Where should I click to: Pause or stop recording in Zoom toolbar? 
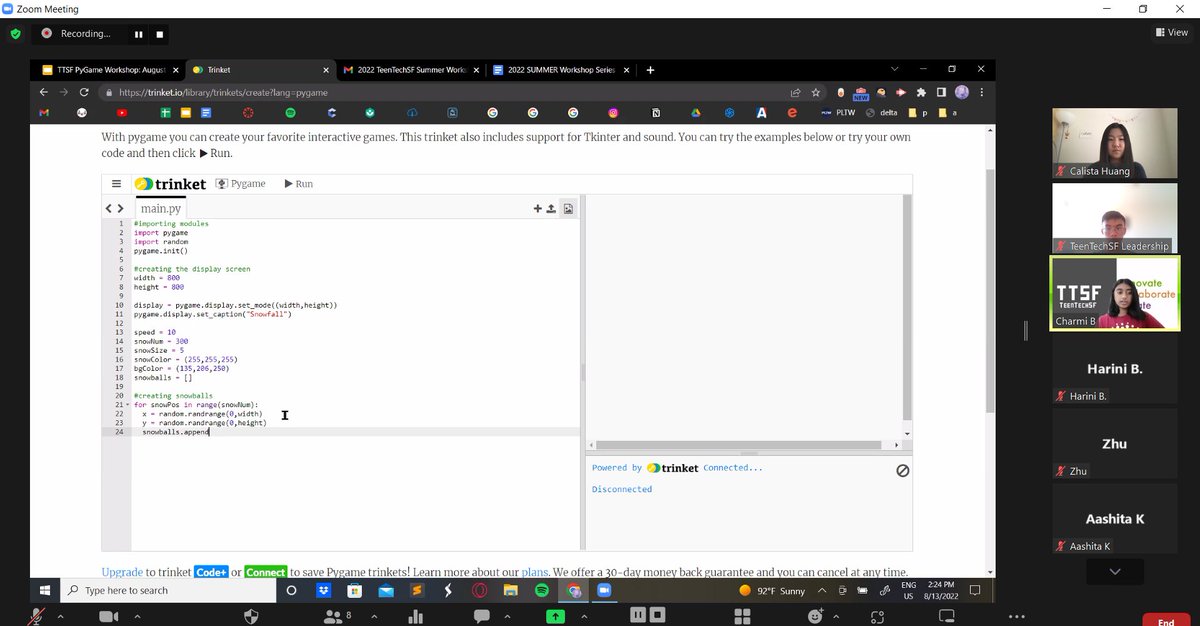pyautogui.click(x=648, y=615)
